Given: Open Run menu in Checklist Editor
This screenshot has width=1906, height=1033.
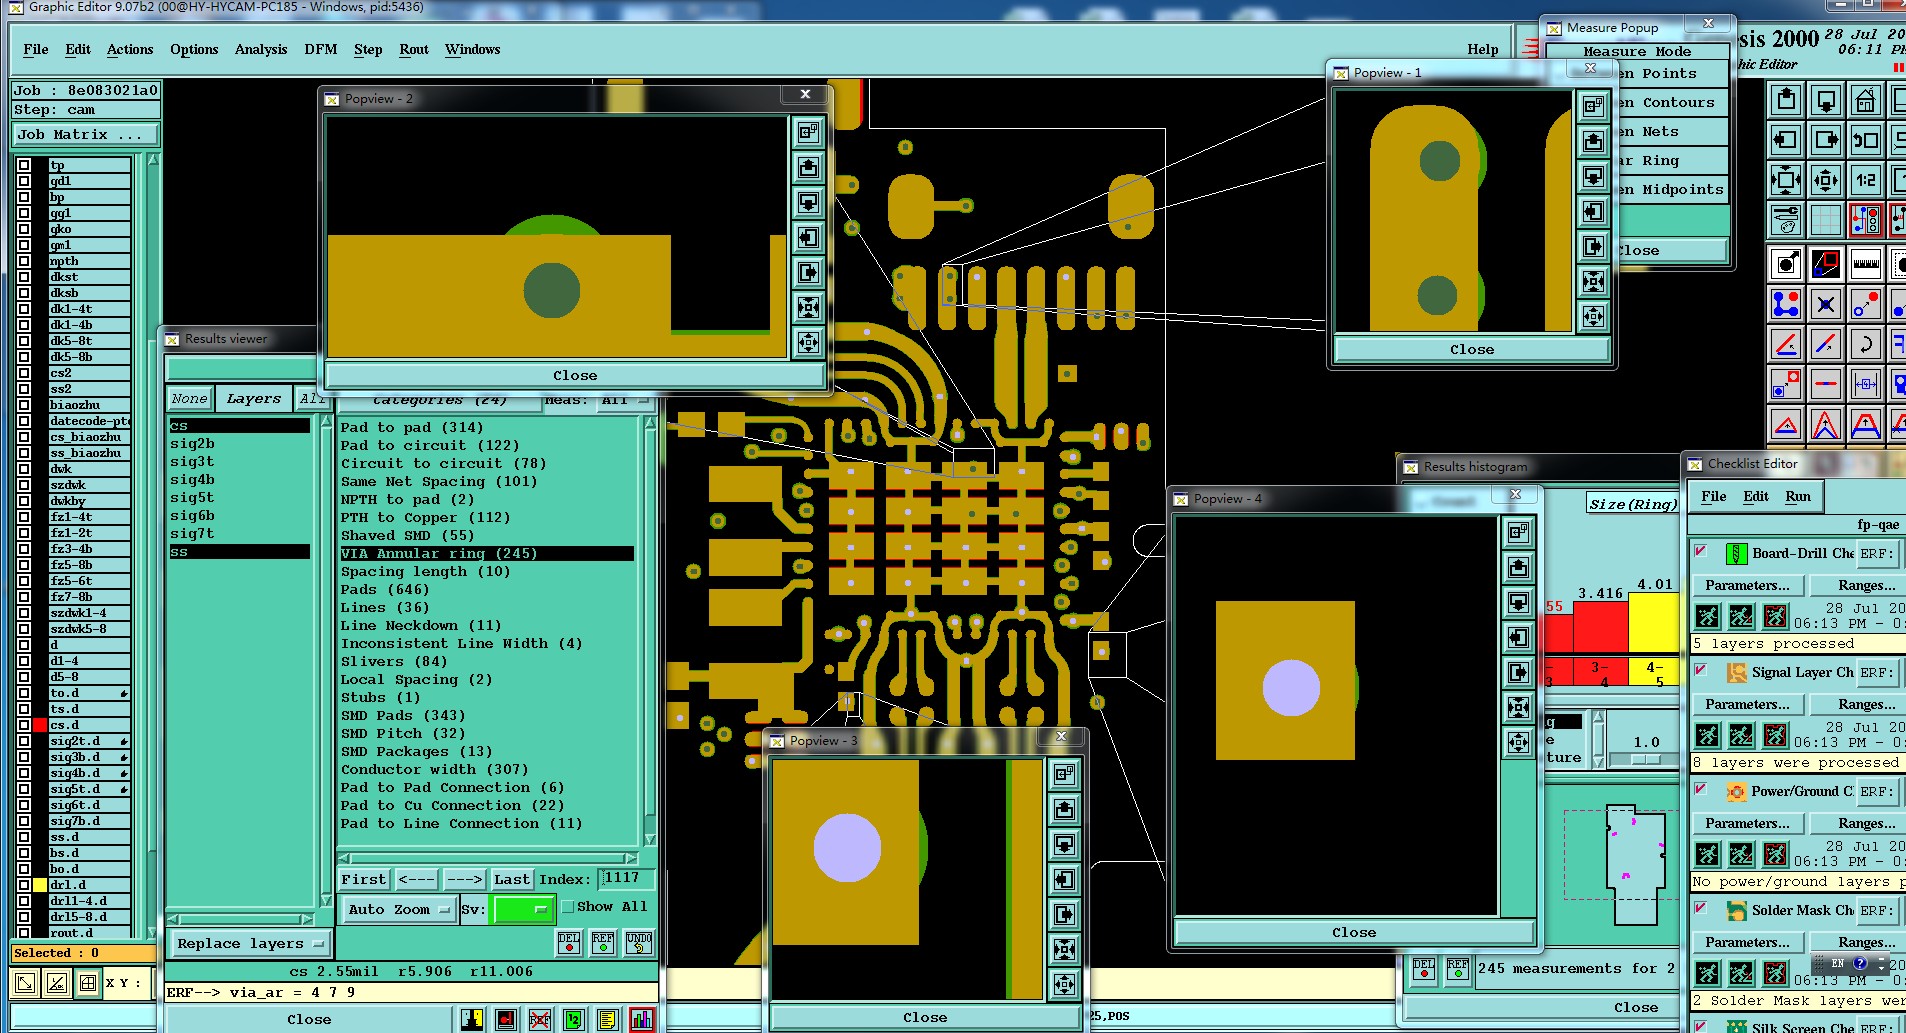Looking at the screenshot, I should 1798,496.
